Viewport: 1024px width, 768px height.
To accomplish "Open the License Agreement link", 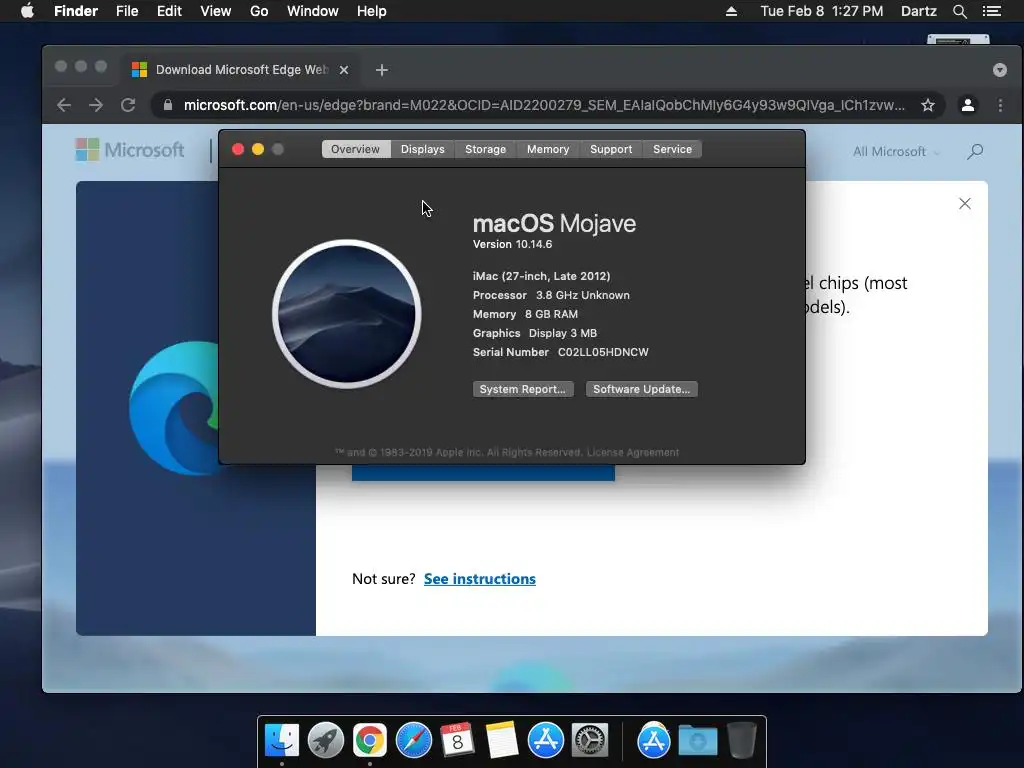I will click(633, 453).
